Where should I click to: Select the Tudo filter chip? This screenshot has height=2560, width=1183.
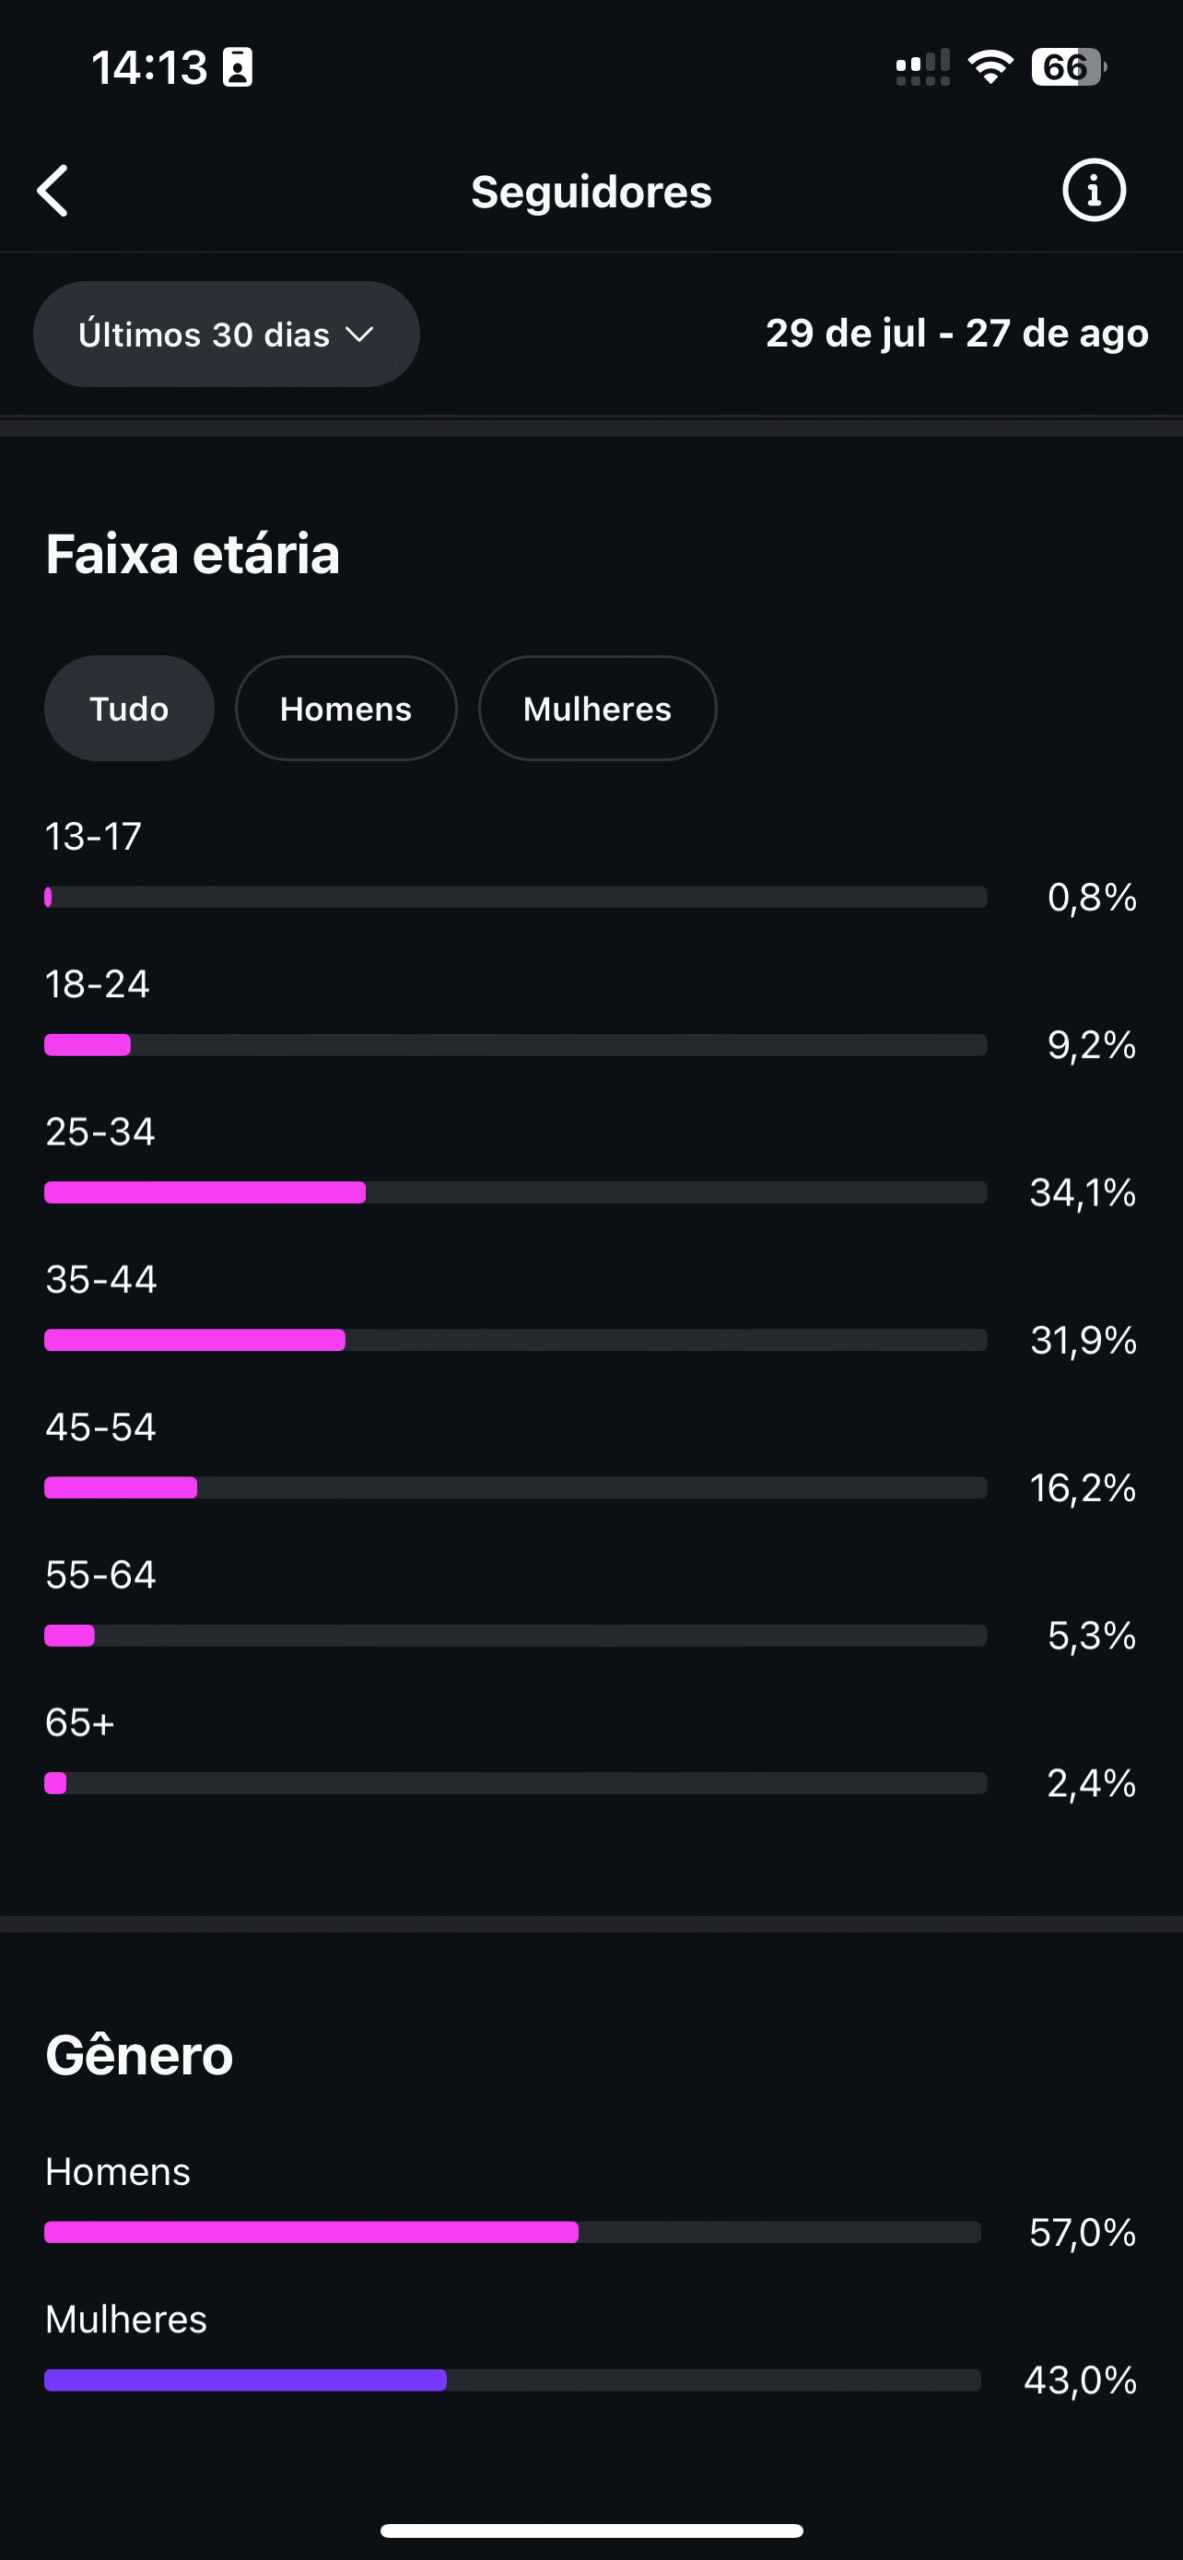pyautogui.click(x=129, y=708)
